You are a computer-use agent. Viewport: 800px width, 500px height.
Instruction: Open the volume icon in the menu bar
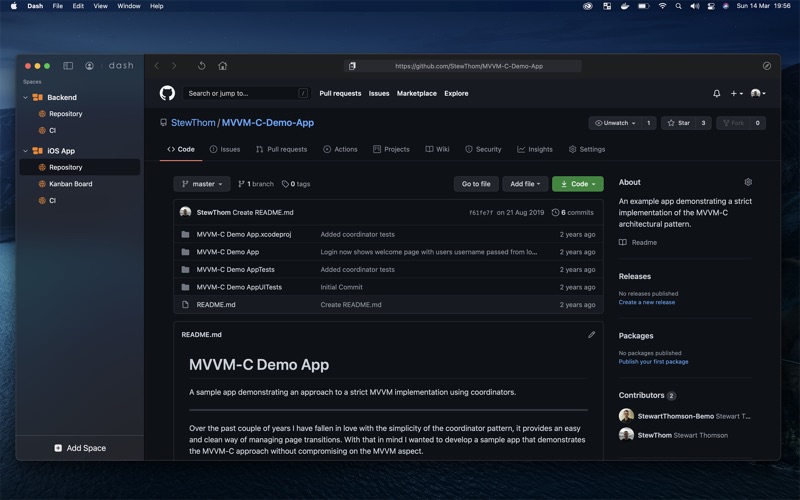[x=694, y=6]
